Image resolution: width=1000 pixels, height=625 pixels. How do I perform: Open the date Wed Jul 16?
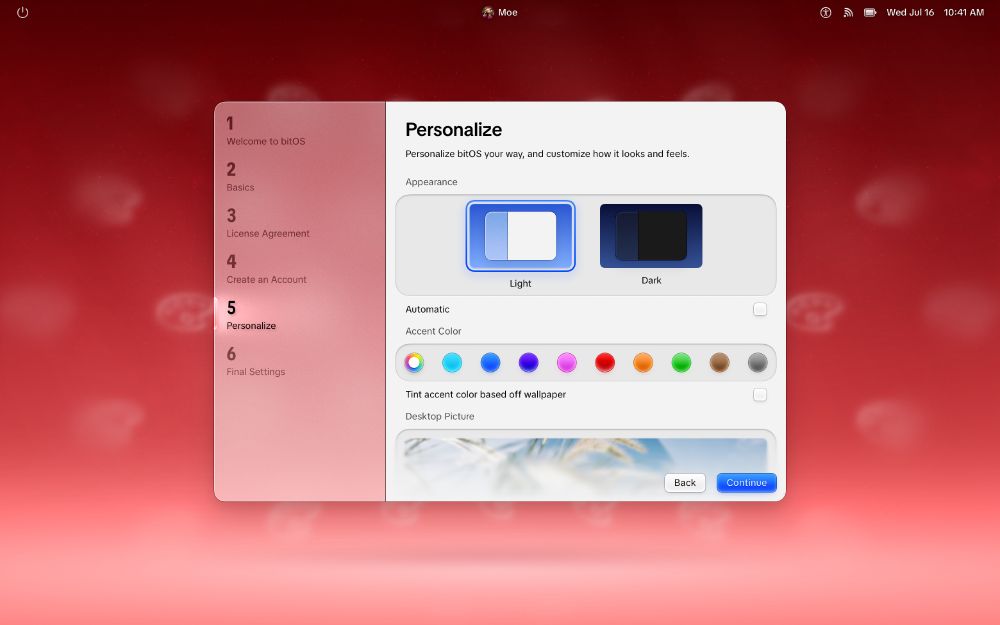[x=910, y=12]
